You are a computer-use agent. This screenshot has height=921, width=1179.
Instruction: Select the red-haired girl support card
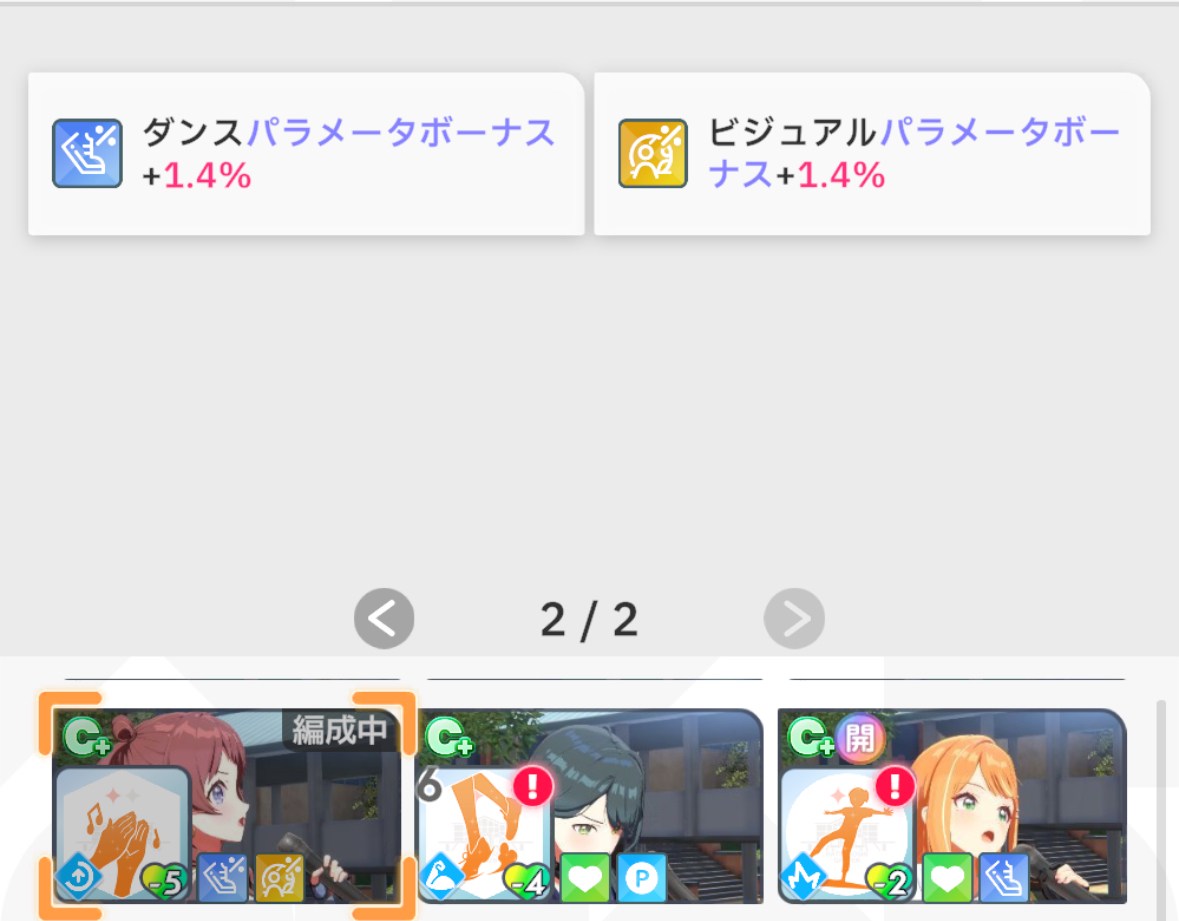(x=226, y=806)
